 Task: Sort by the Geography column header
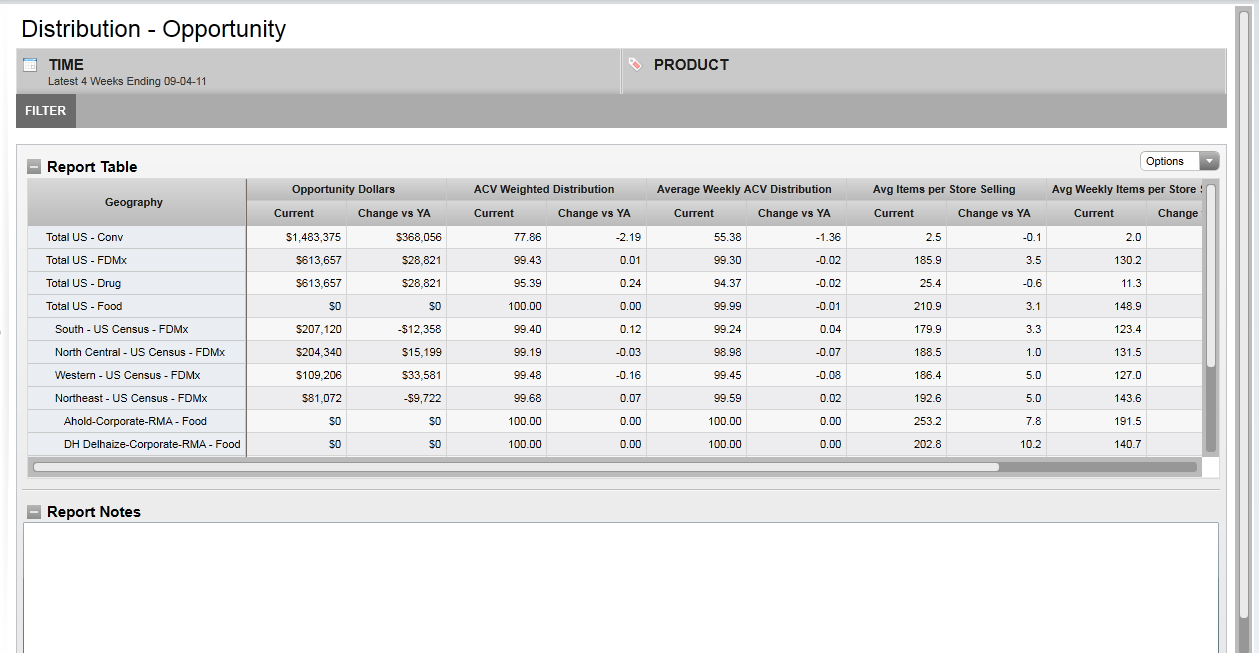click(134, 202)
